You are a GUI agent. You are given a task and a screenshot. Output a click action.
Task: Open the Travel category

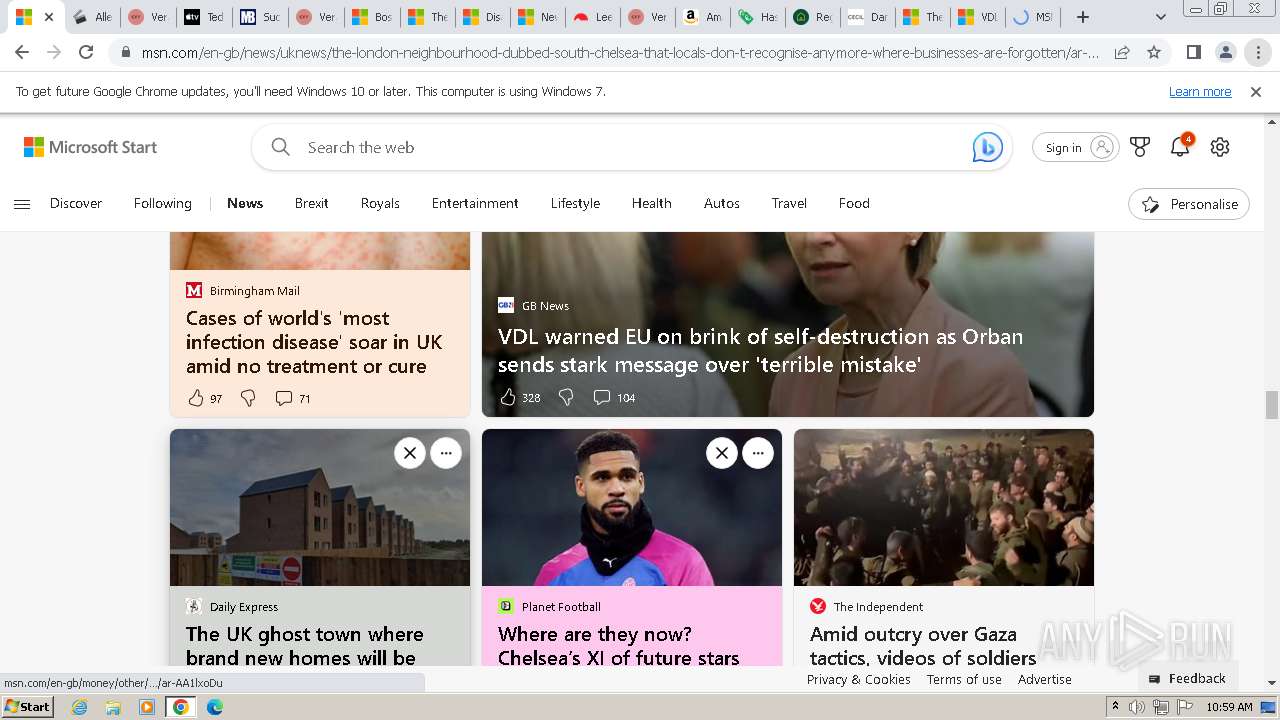[789, 203]
